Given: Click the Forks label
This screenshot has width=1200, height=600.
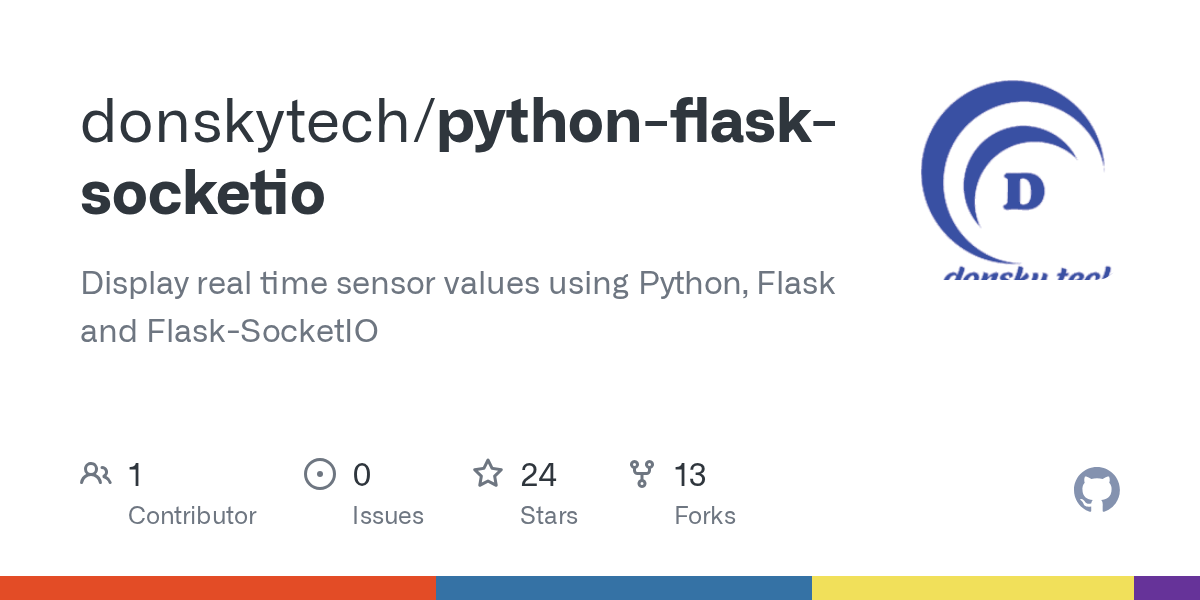Looking at the screenshot, I should [705, 516].
